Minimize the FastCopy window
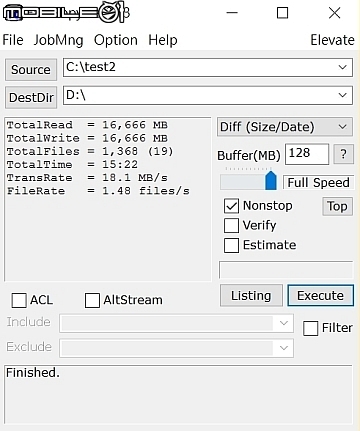The image size is (360, 431). pos(232,13)
